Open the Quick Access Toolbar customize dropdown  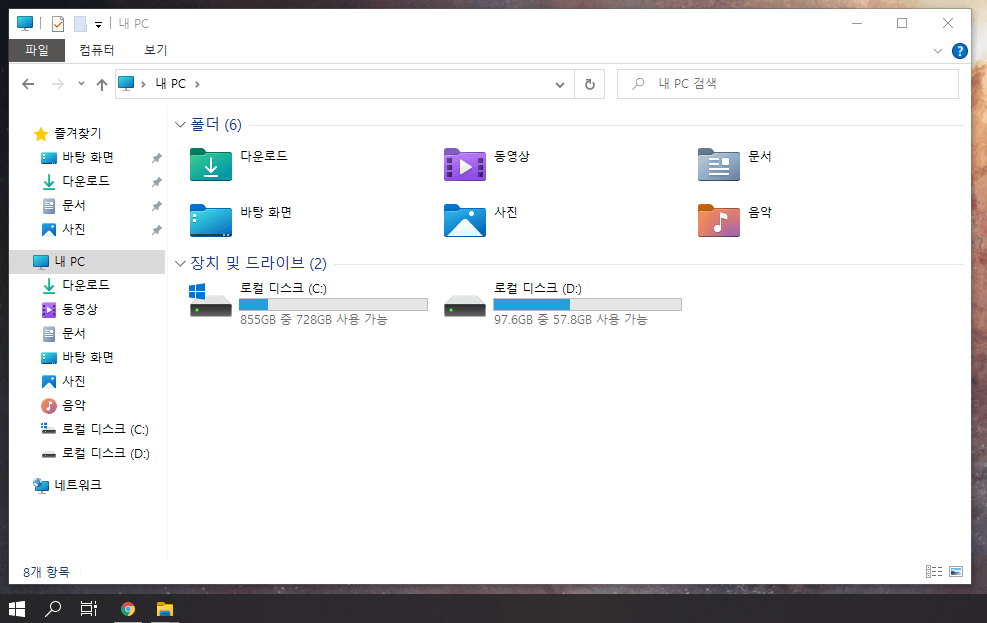coord(98,25)
